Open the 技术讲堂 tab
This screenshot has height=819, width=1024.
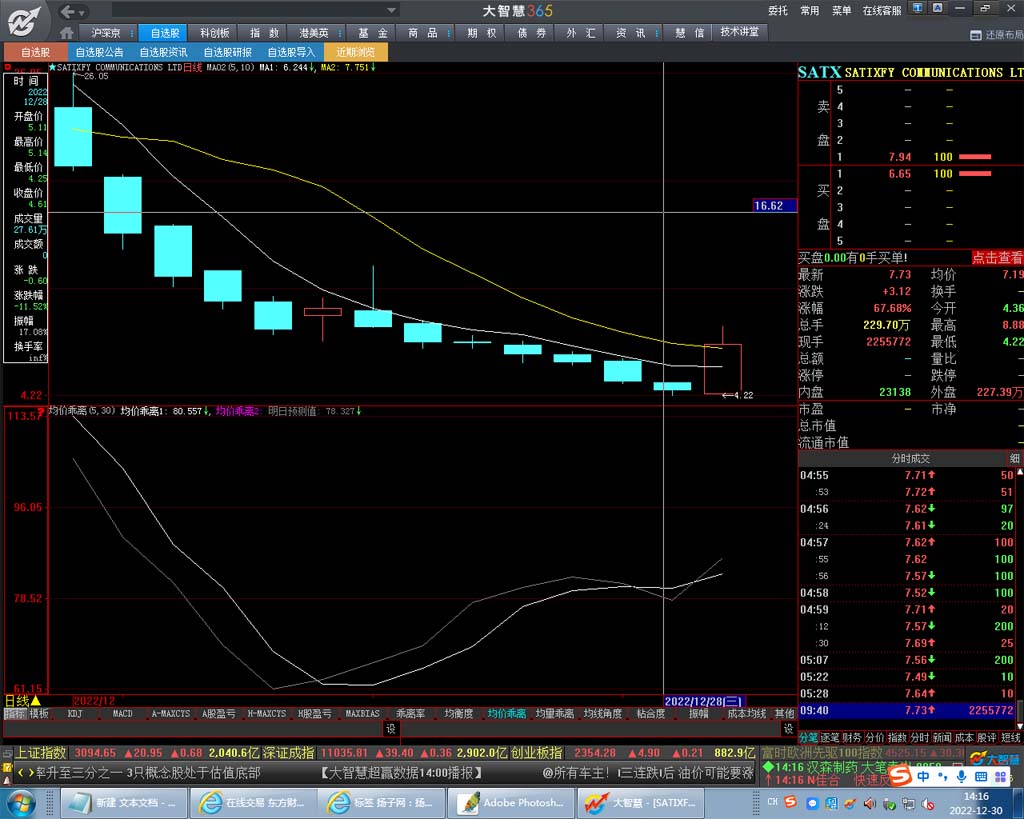[x=740, y=32]
